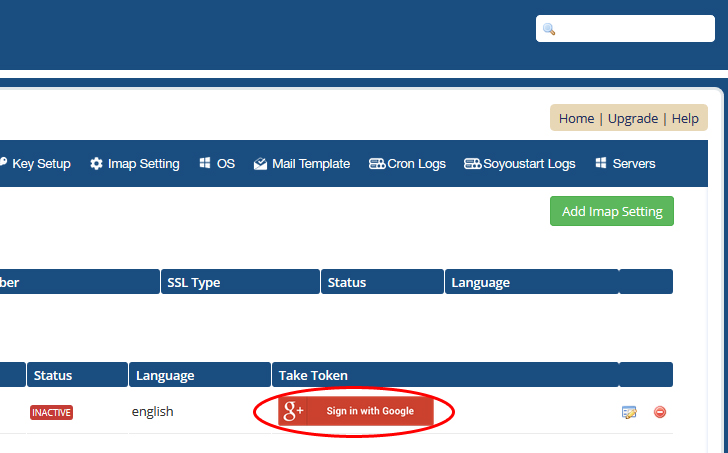The image size is (728, 453).
Task: Click the INACTIVE status badge
Action: pyautogui.click(x=52, y=412)
